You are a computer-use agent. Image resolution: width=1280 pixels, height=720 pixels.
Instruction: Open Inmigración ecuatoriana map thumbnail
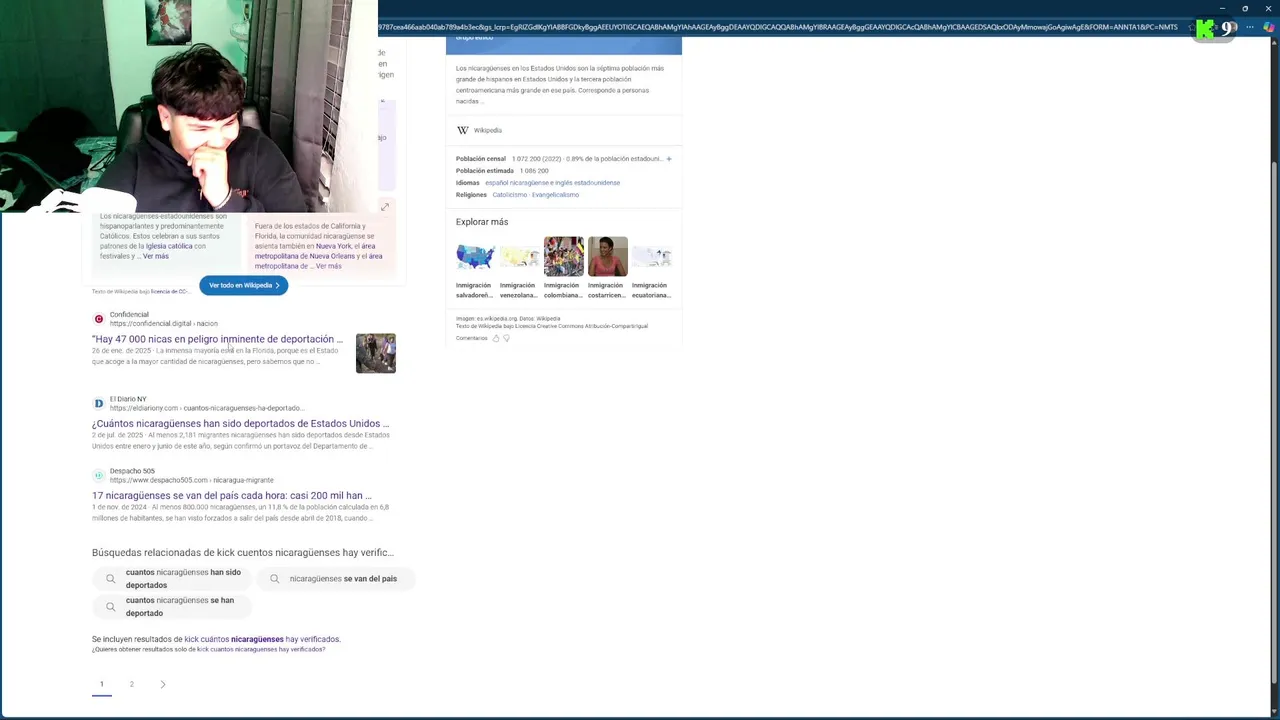point(651,256)
